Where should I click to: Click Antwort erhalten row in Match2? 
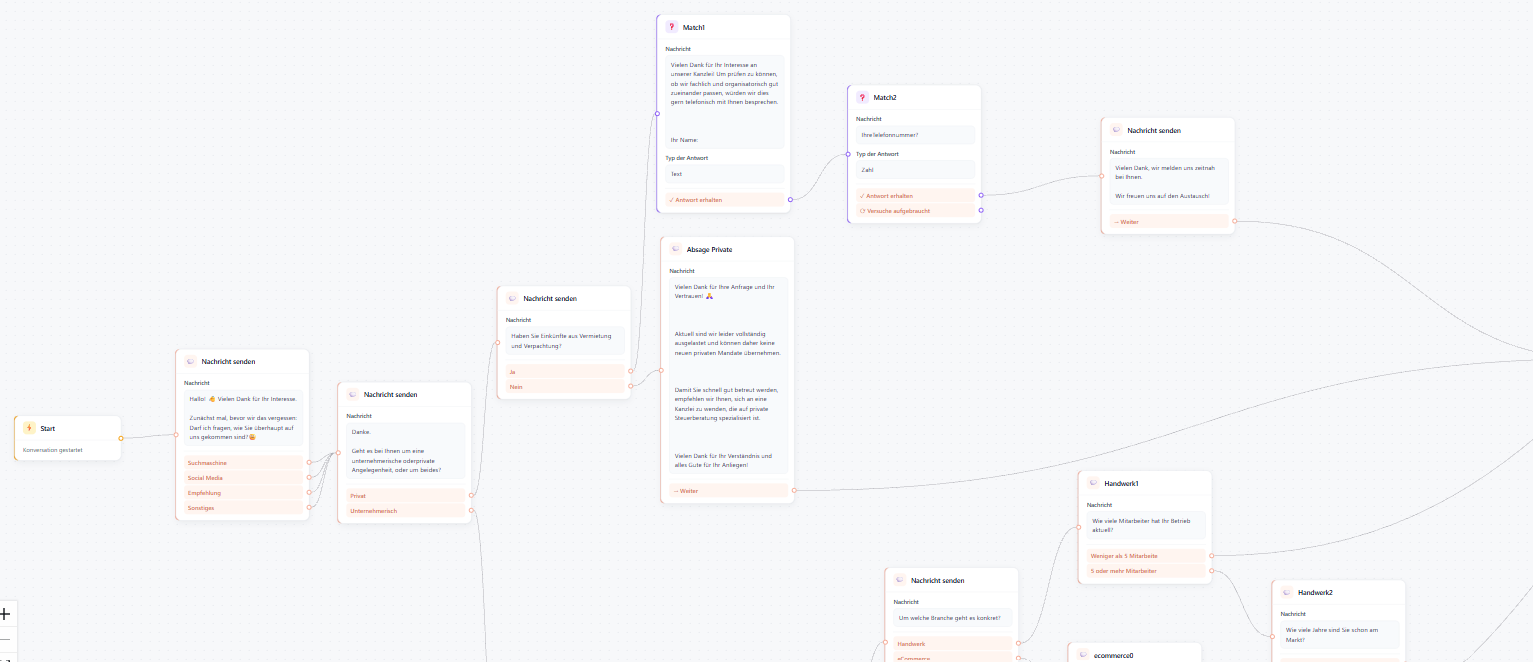(x=915, y=196)
